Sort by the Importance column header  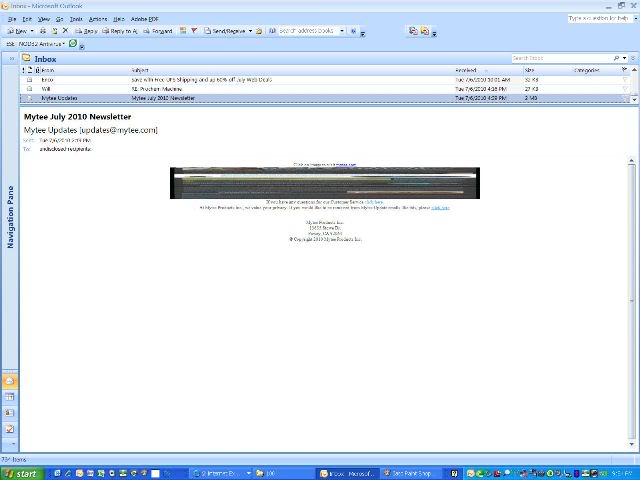(x=23, y=70)
